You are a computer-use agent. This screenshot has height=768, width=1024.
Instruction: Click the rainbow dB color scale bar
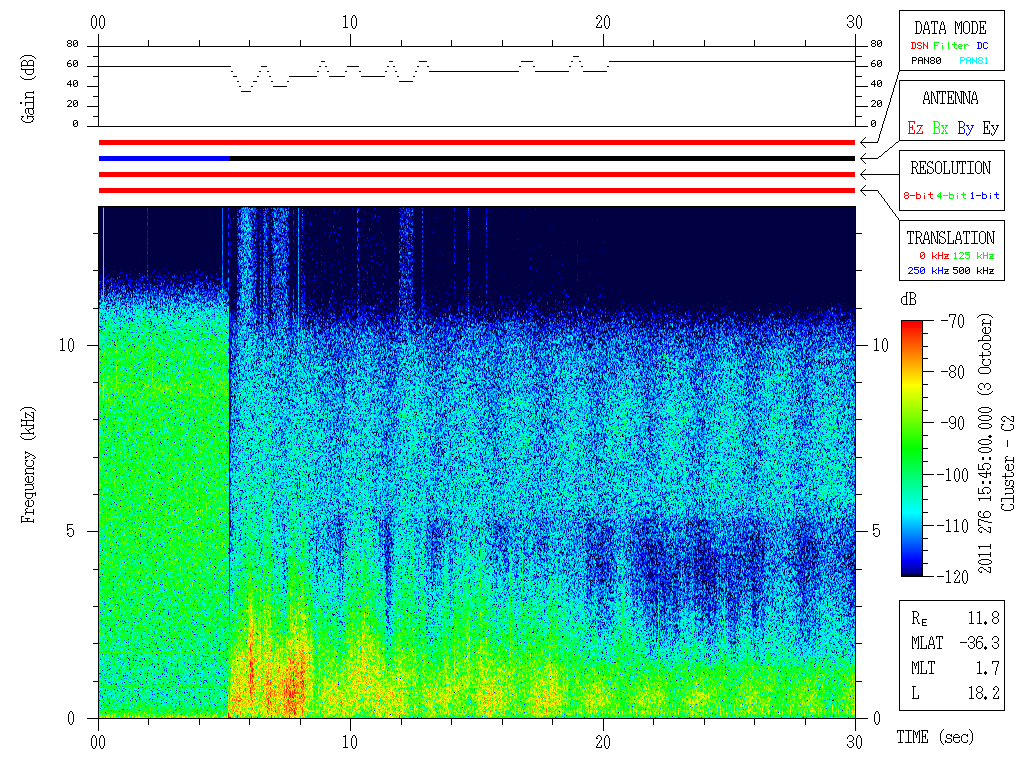912,448
